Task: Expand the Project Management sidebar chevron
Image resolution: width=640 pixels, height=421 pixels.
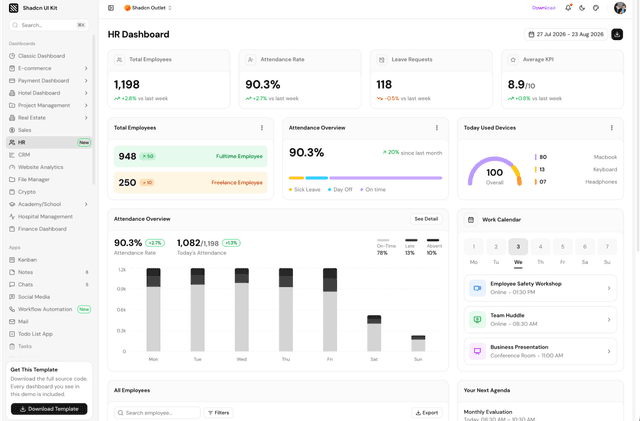Action: [x=86, y=105]
